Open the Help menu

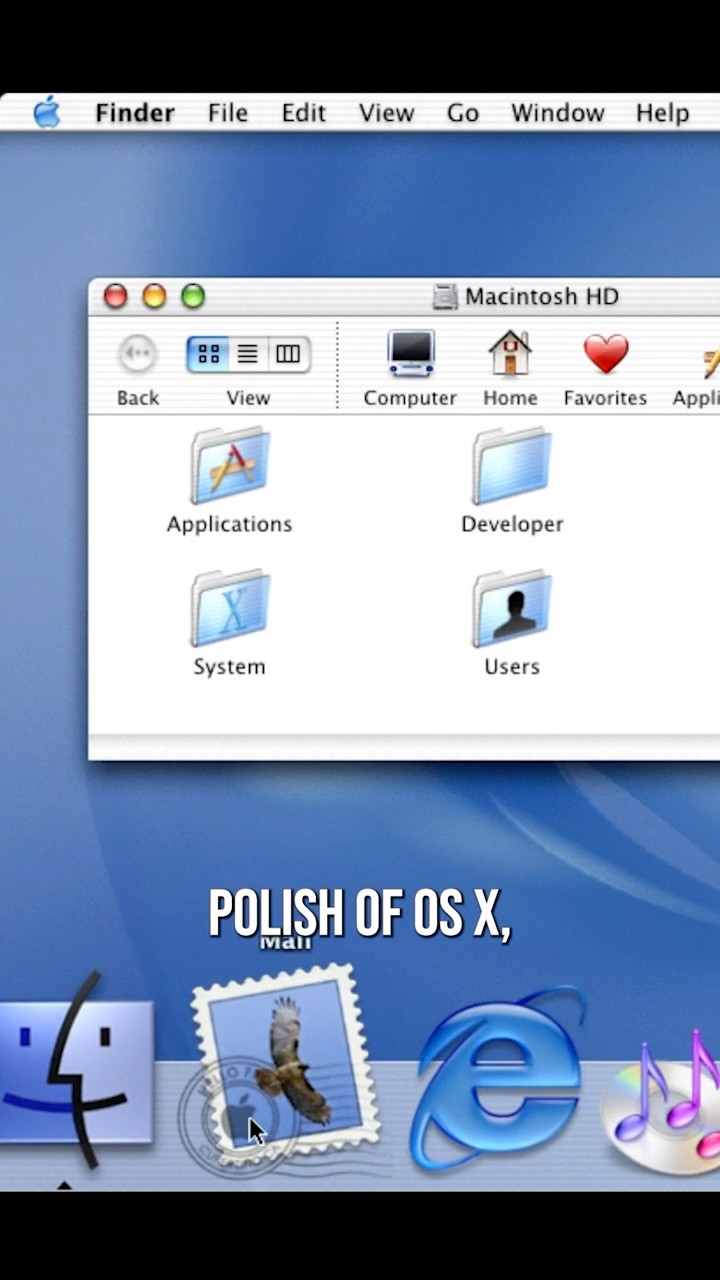tap(662, 113)
